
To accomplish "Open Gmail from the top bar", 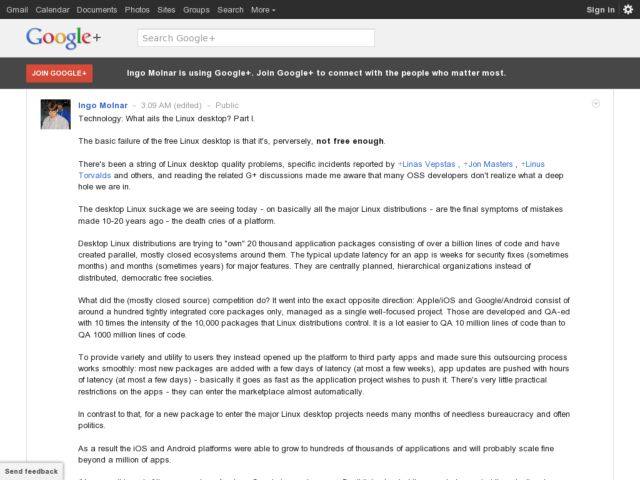I will click(x=17, y=9).
